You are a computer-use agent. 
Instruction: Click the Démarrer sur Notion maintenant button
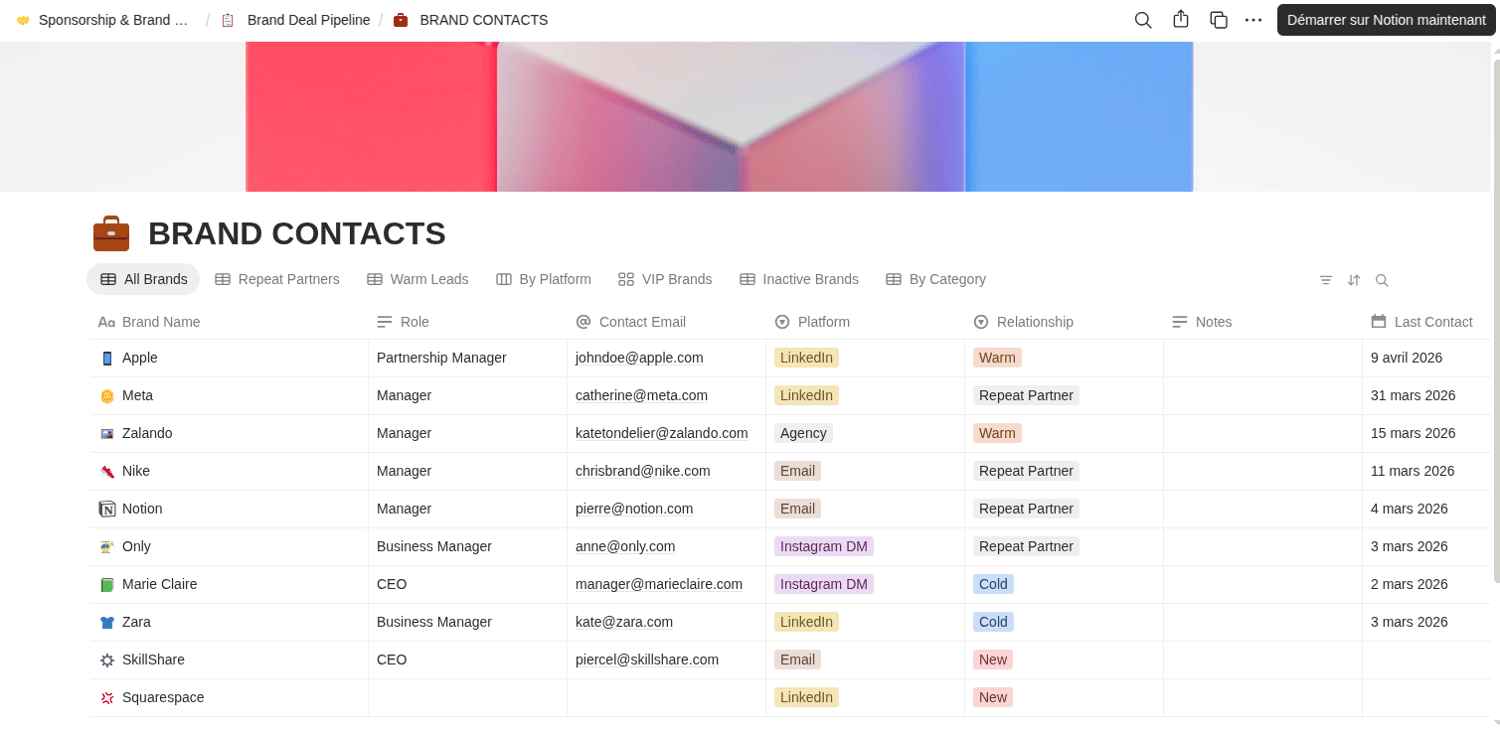point(1386,20)
